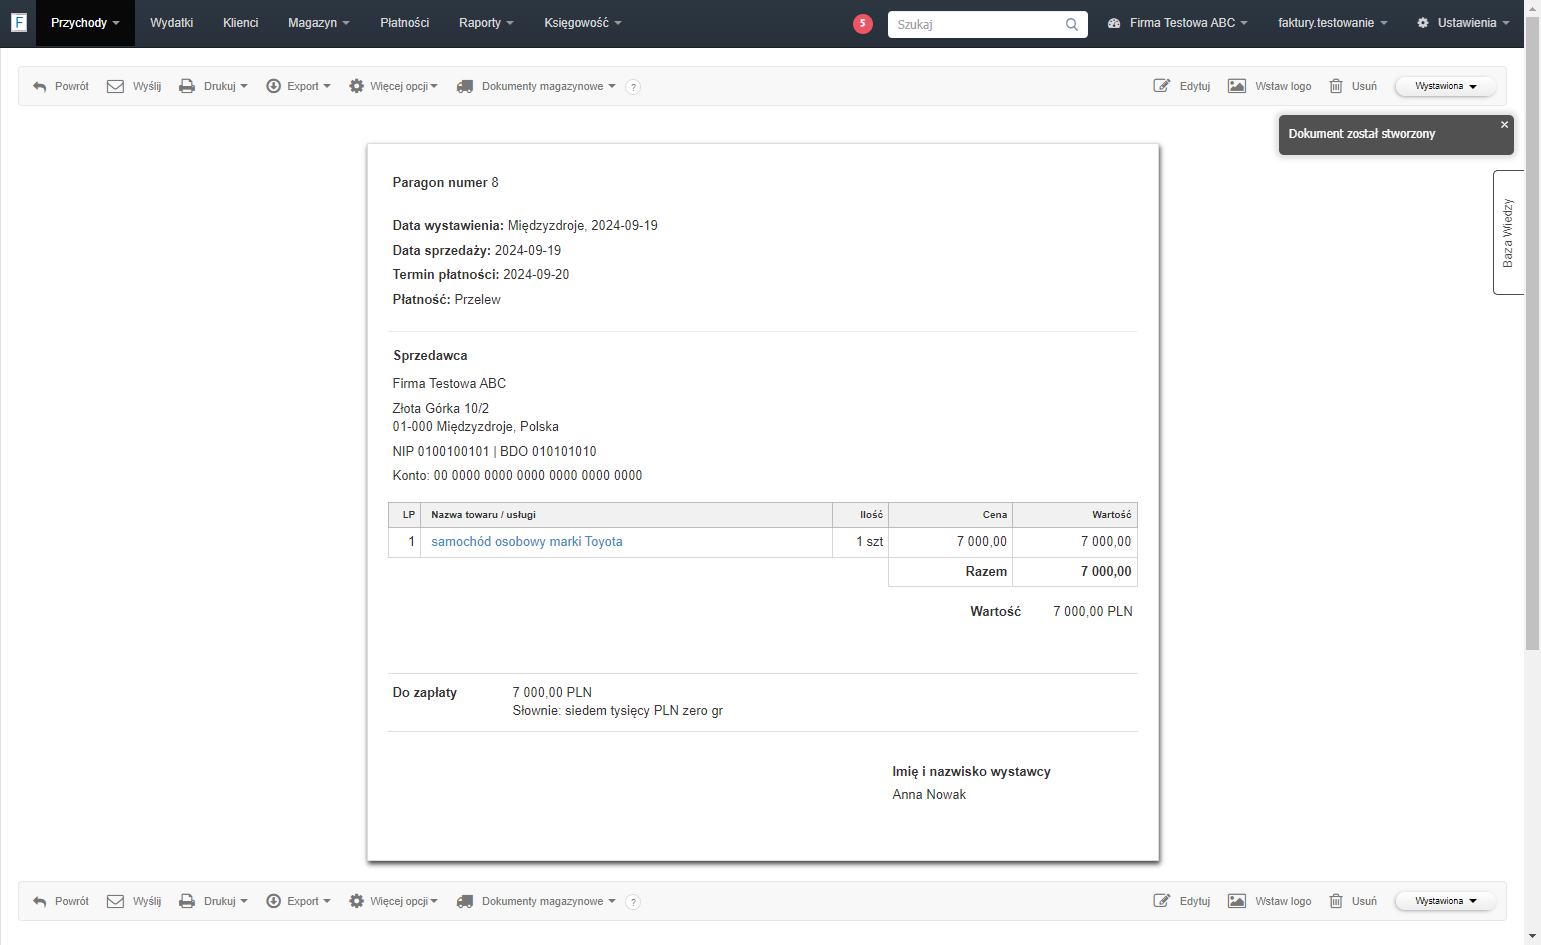Click the top Dokumenty magazynowe truck icon
The image size is (1541, 945).
465,87
